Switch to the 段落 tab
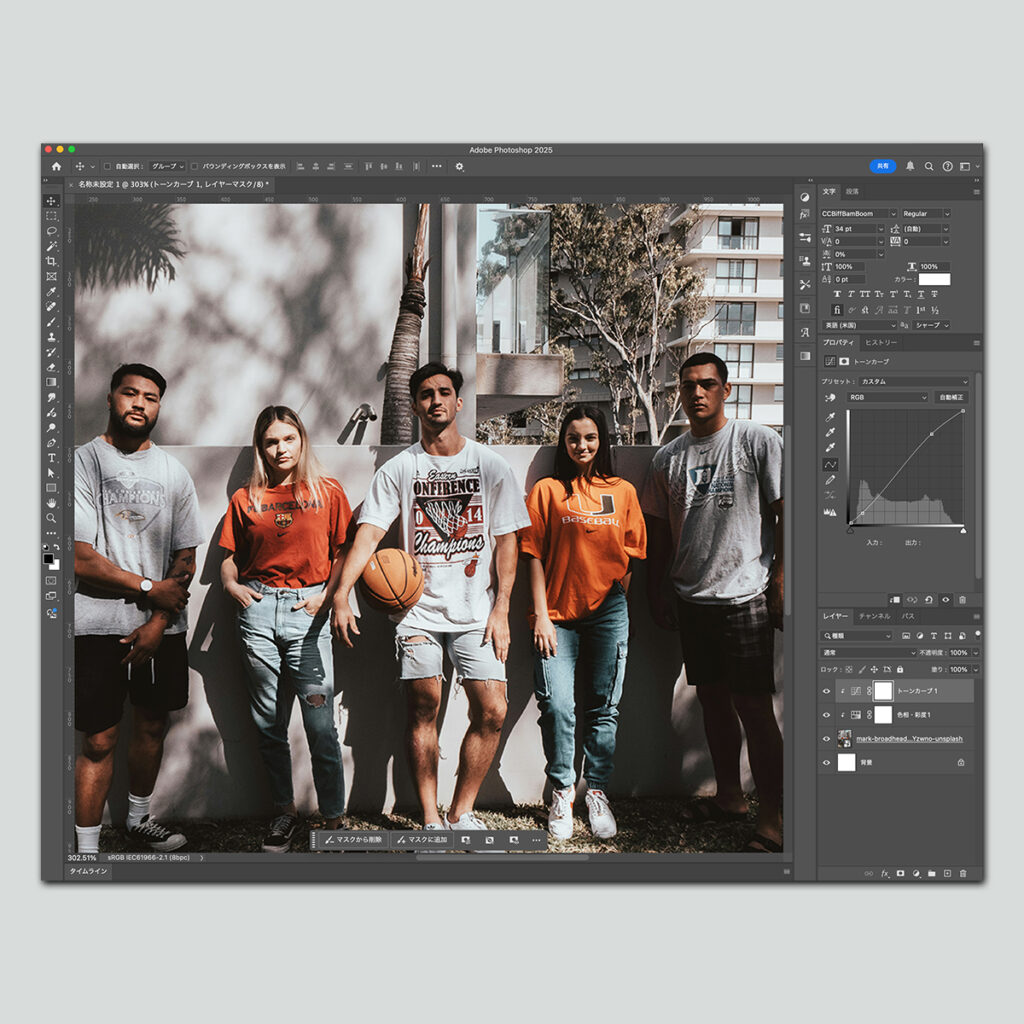The image size is (1024, 1024). pos(852,191)
